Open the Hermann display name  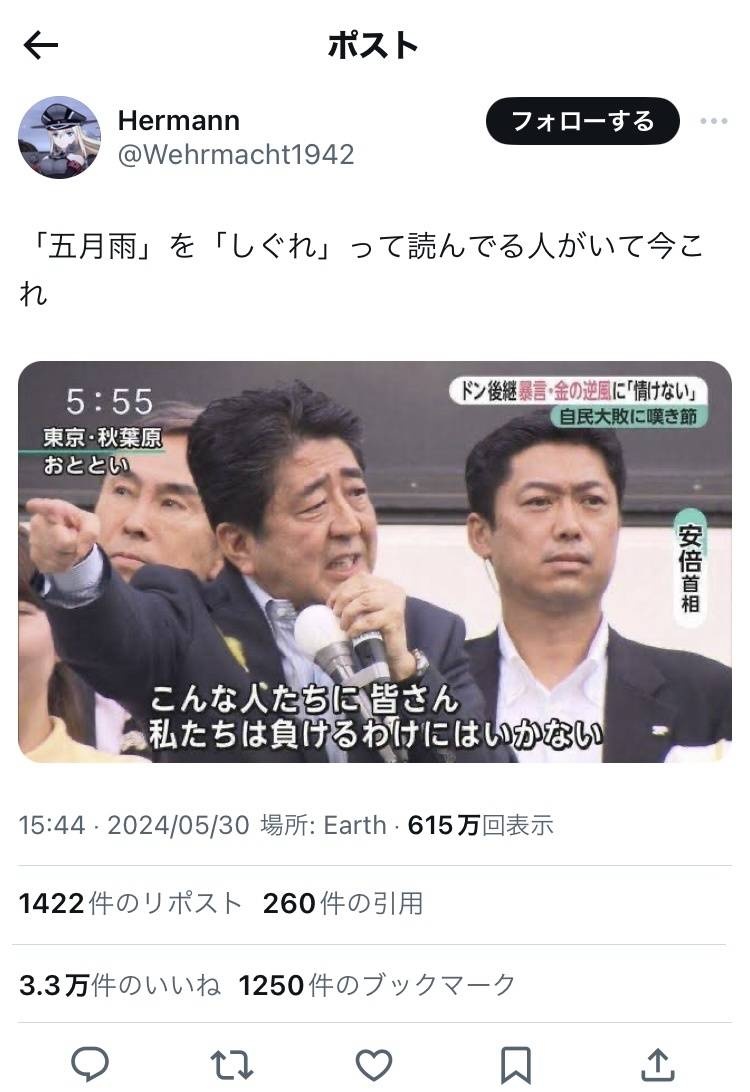click(x=179, y=120)
